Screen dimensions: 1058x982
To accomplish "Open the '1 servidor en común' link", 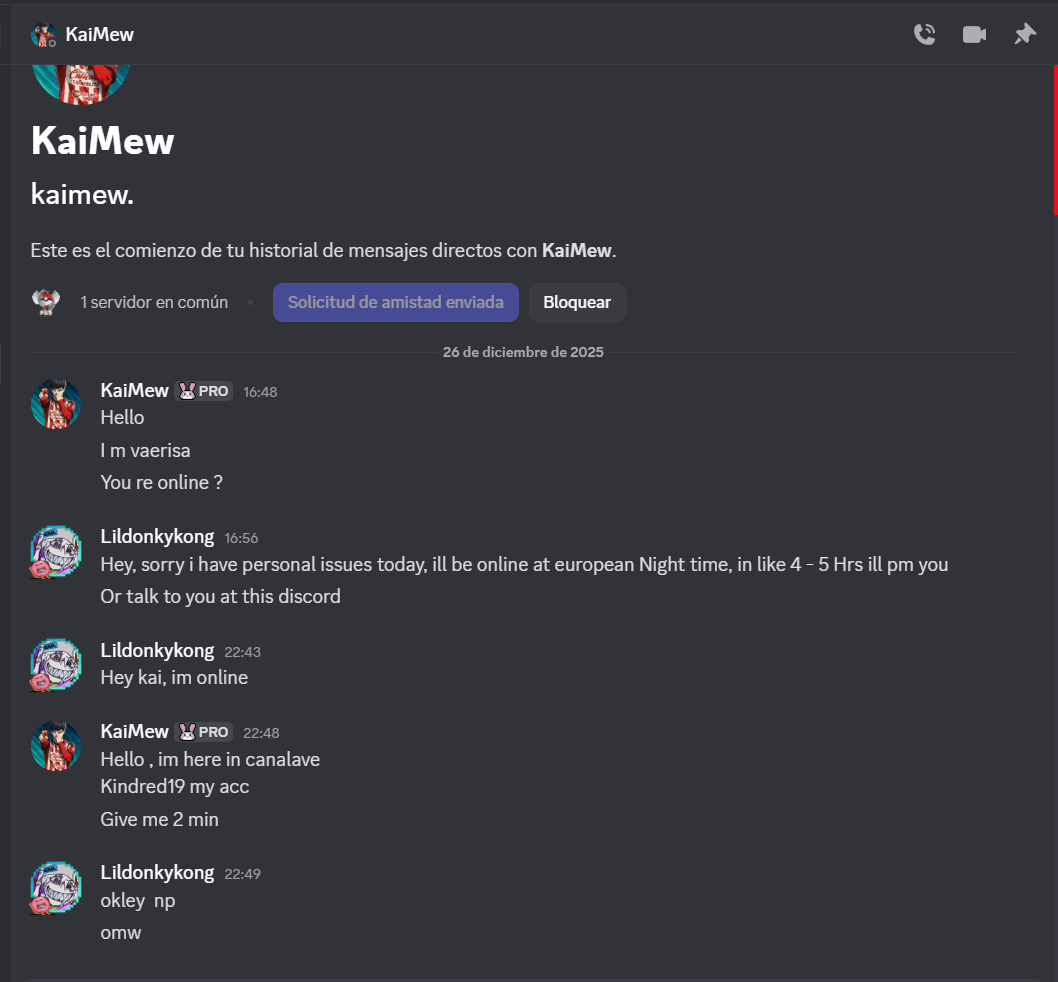I will tap(154, 302).
